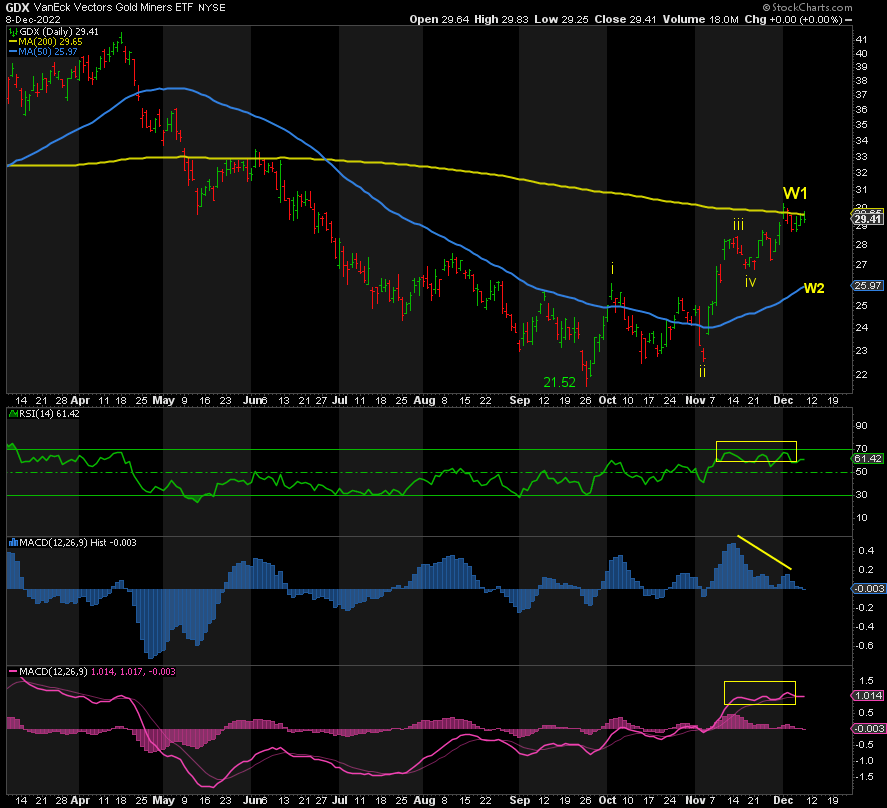Select the Open 29.64 value
The width and height of the screenshot is (887, 808).
439,19
